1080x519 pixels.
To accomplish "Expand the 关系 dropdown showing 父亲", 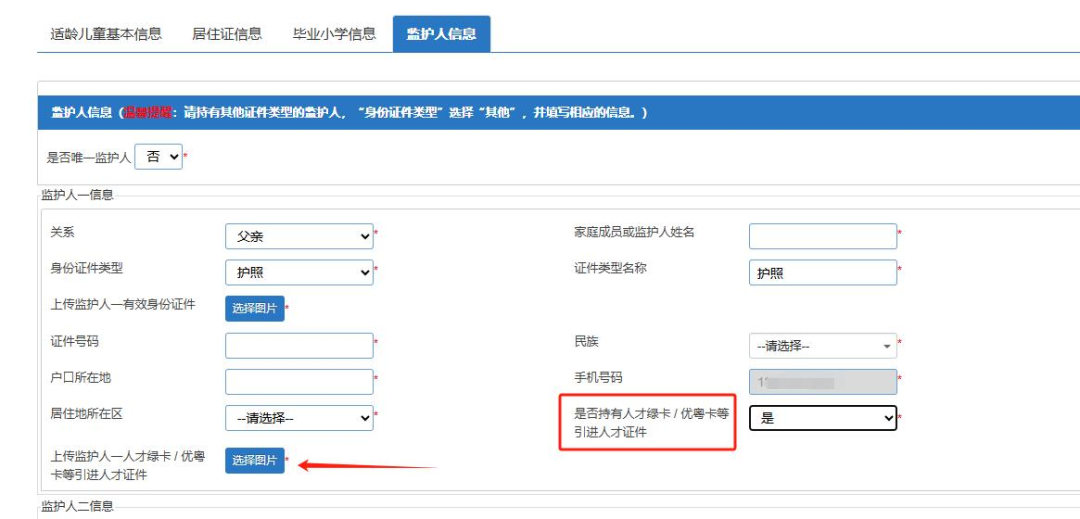I will (x=299, y=236).
